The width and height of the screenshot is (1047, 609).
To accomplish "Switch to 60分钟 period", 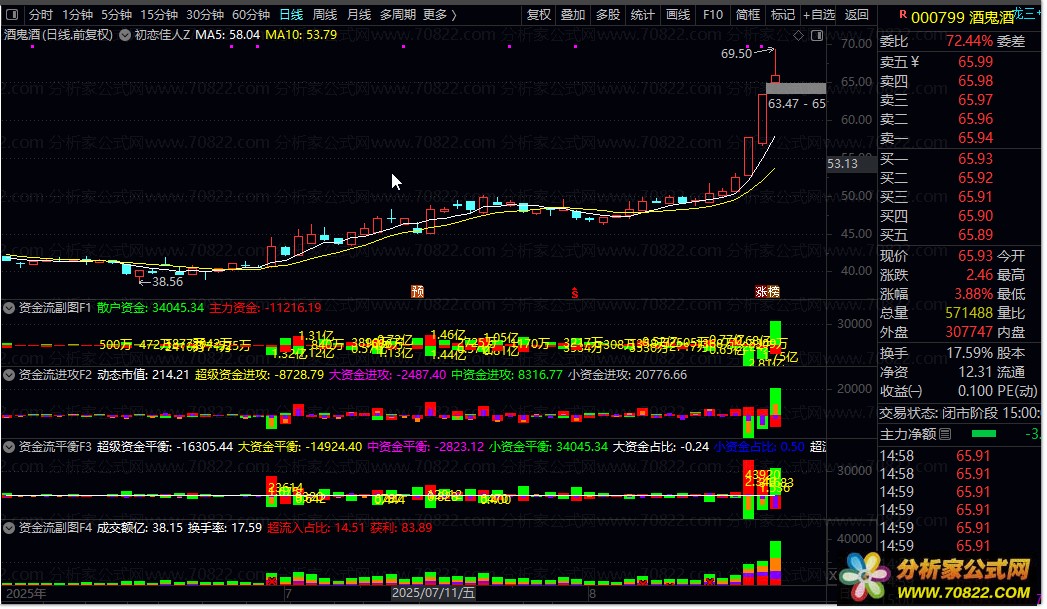I will (251, 15).
